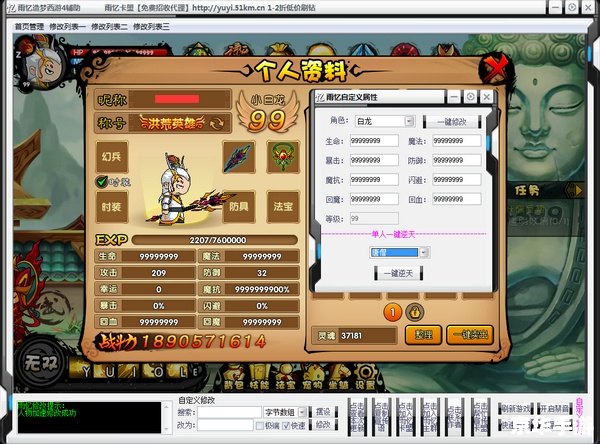This screenshot has width=600, height=444.
Task: Click the 防御 value input field
Action: pos(457,160)
